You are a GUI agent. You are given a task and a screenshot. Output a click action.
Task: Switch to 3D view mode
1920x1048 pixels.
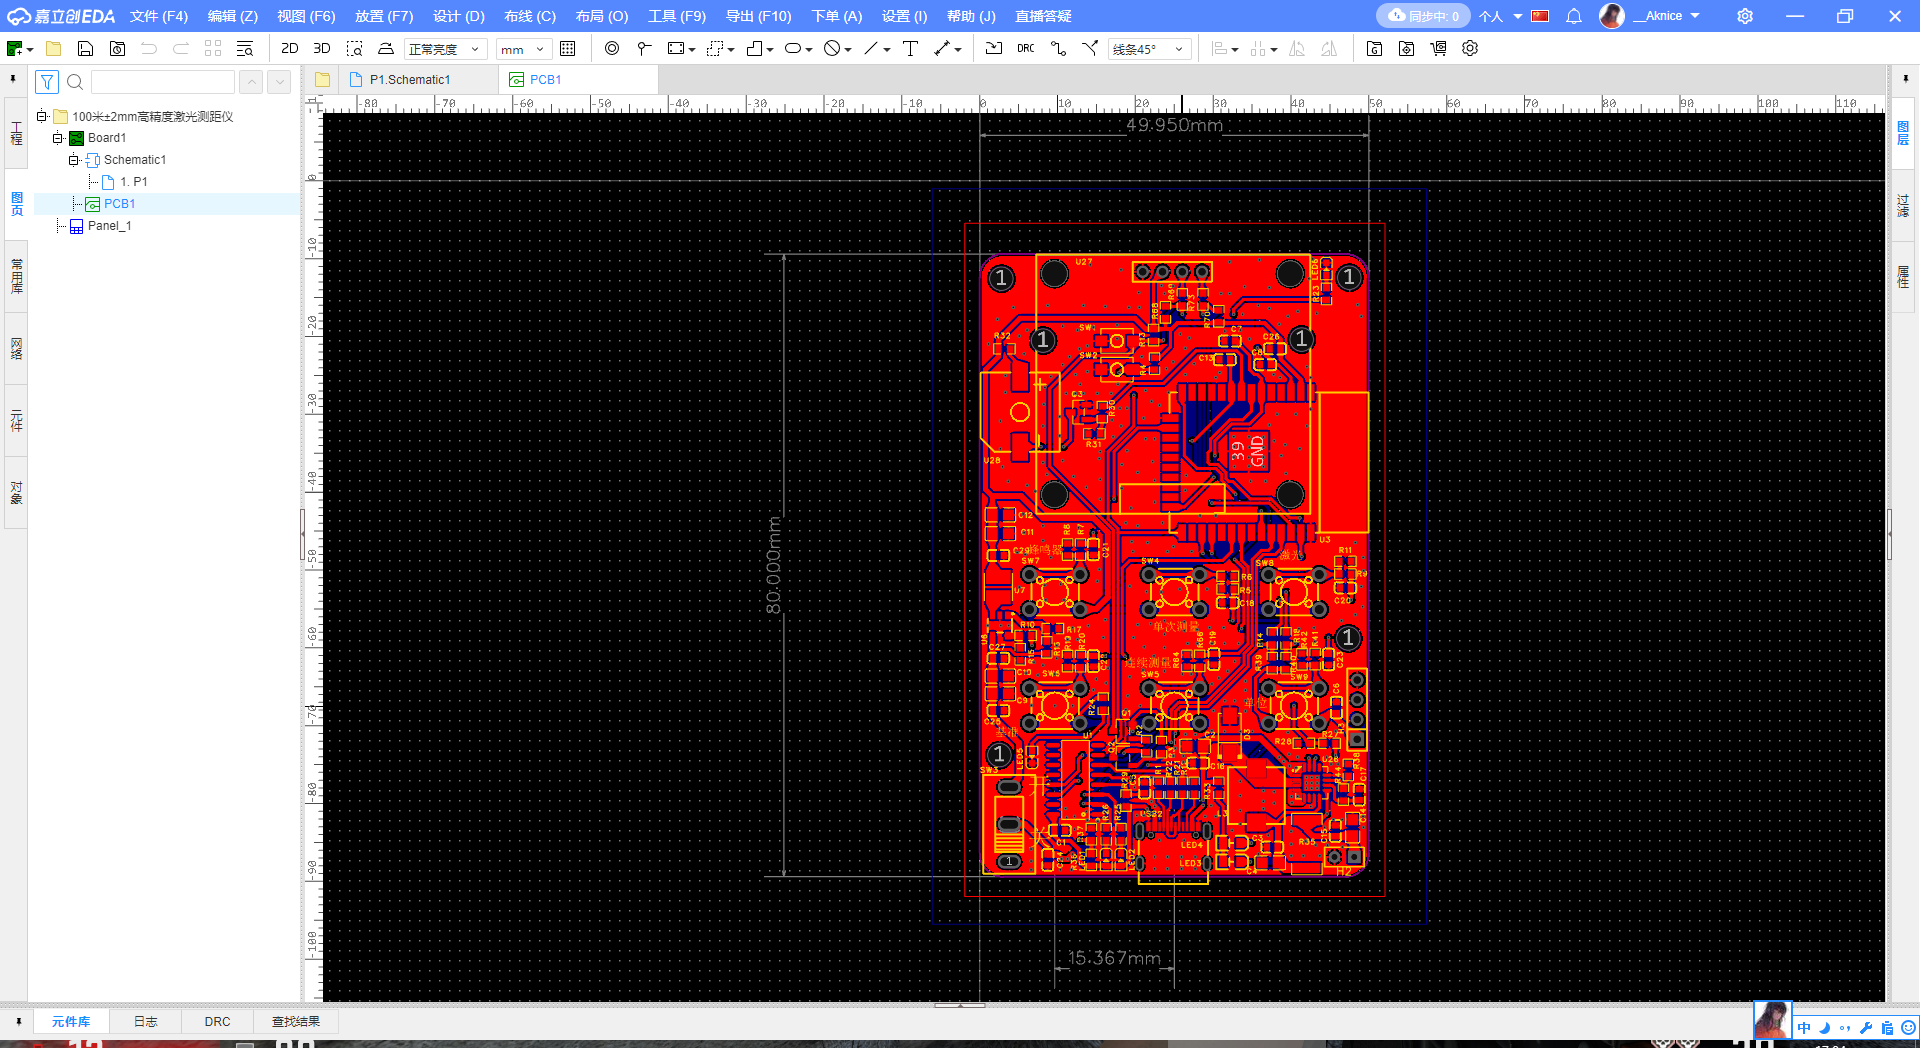321,48
